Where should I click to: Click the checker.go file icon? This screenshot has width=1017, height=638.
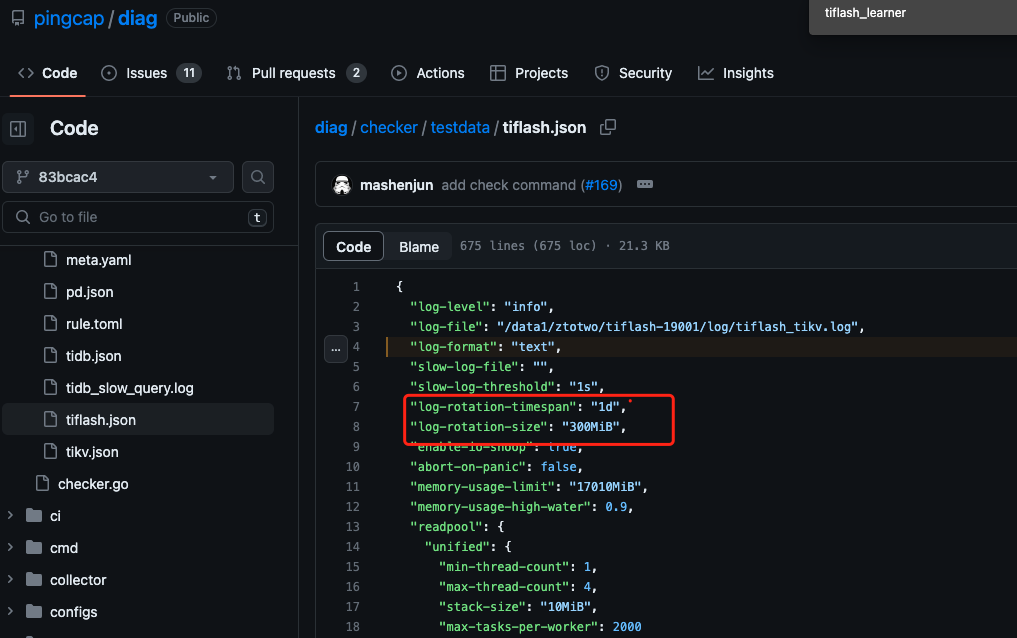pyautogui.click(x=42, y=483)
